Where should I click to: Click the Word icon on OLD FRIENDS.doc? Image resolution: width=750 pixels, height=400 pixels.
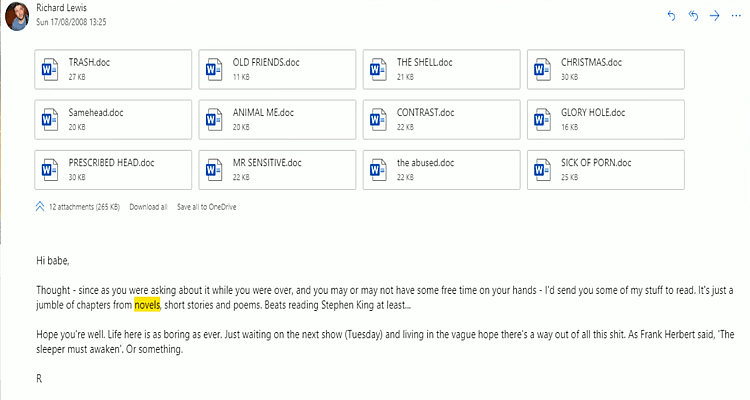pyautogui.click(x=213, y=69)
